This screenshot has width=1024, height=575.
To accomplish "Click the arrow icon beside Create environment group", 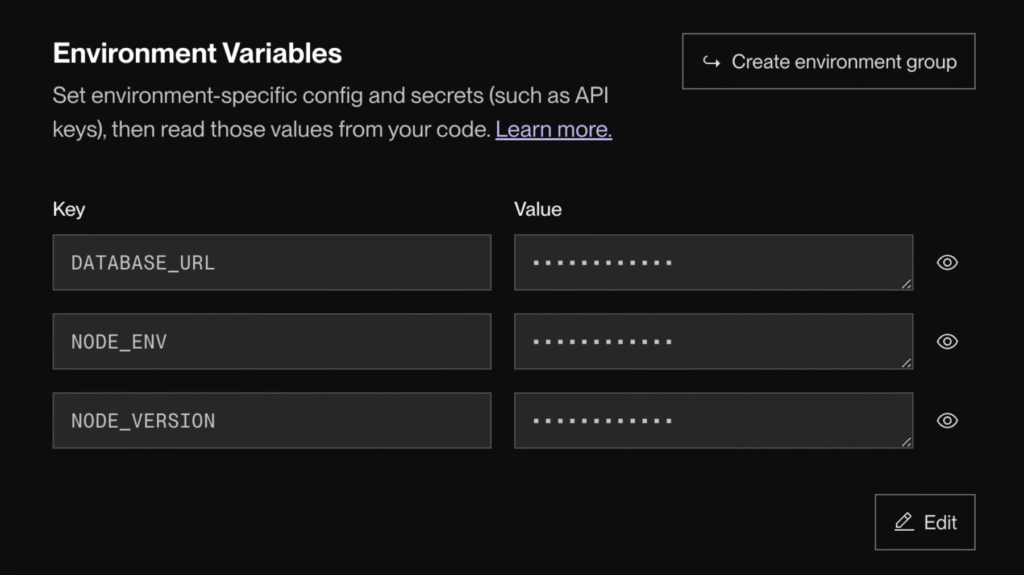I will [711, 62].
